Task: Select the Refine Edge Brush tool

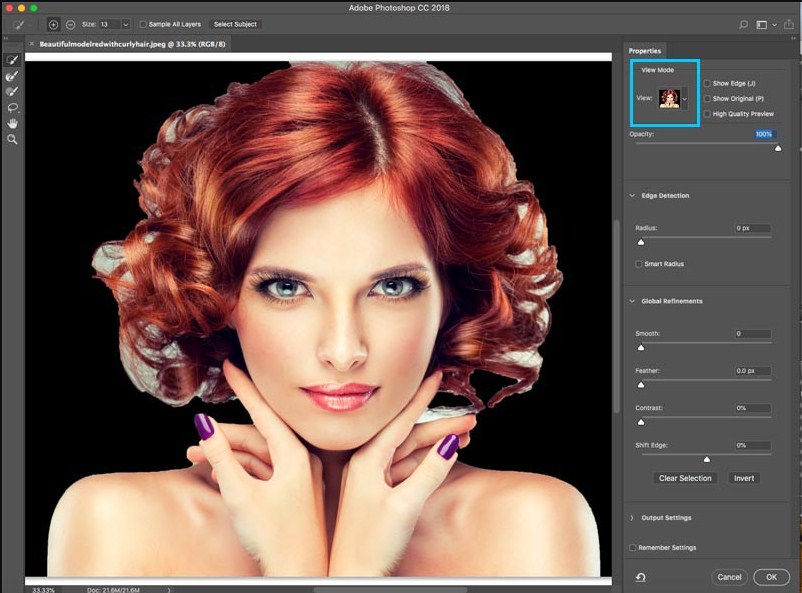Action: click(12, 76)
